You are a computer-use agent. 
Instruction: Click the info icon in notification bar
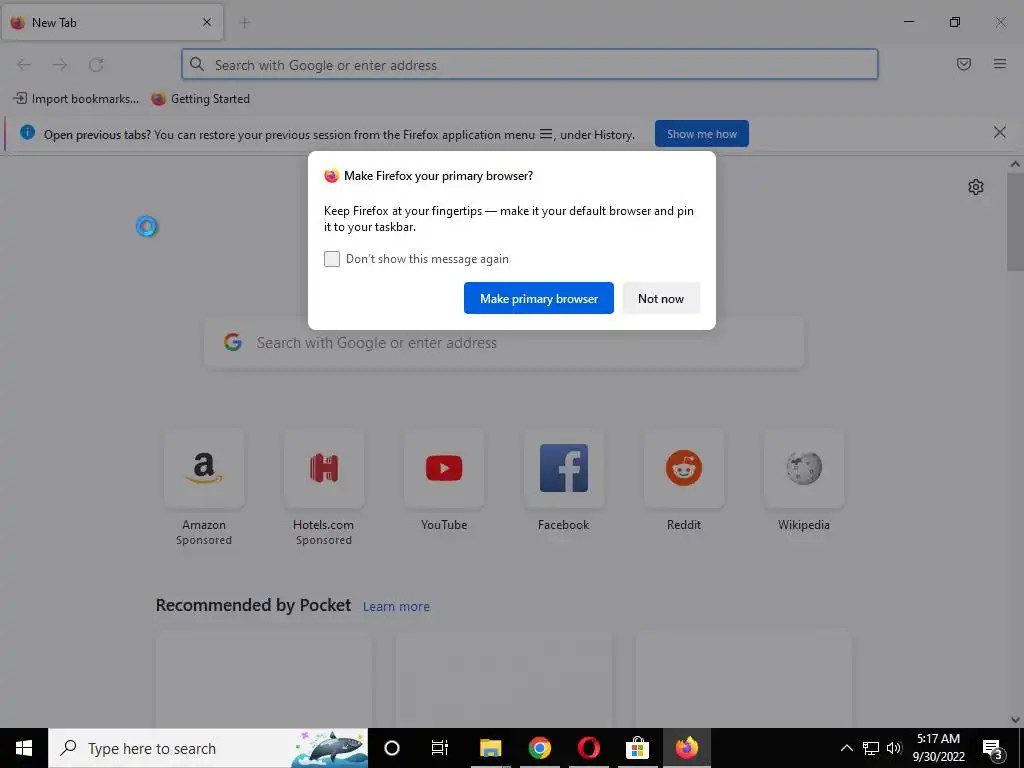[27, 133]
